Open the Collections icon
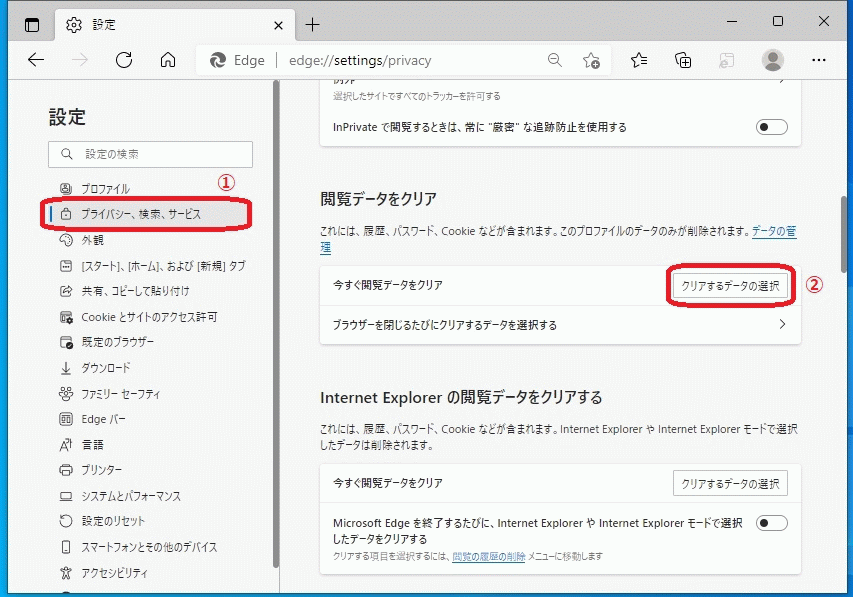Viewport: 853px width, 597px height. pyautogui.click(x=683, y=60)
